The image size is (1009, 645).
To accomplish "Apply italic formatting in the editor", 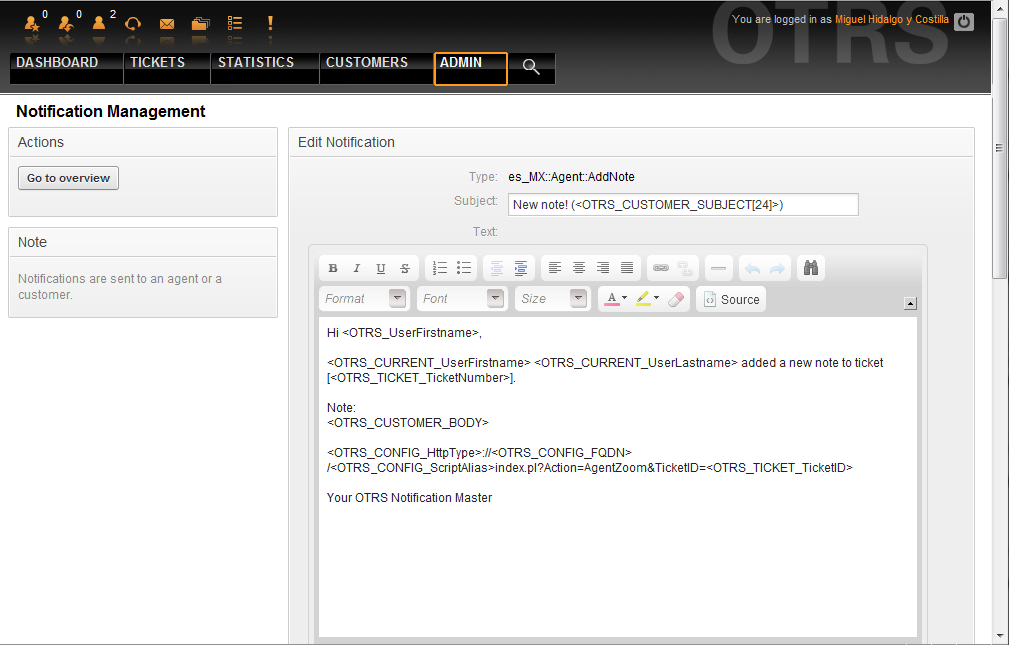I will [x=356, y=268].
